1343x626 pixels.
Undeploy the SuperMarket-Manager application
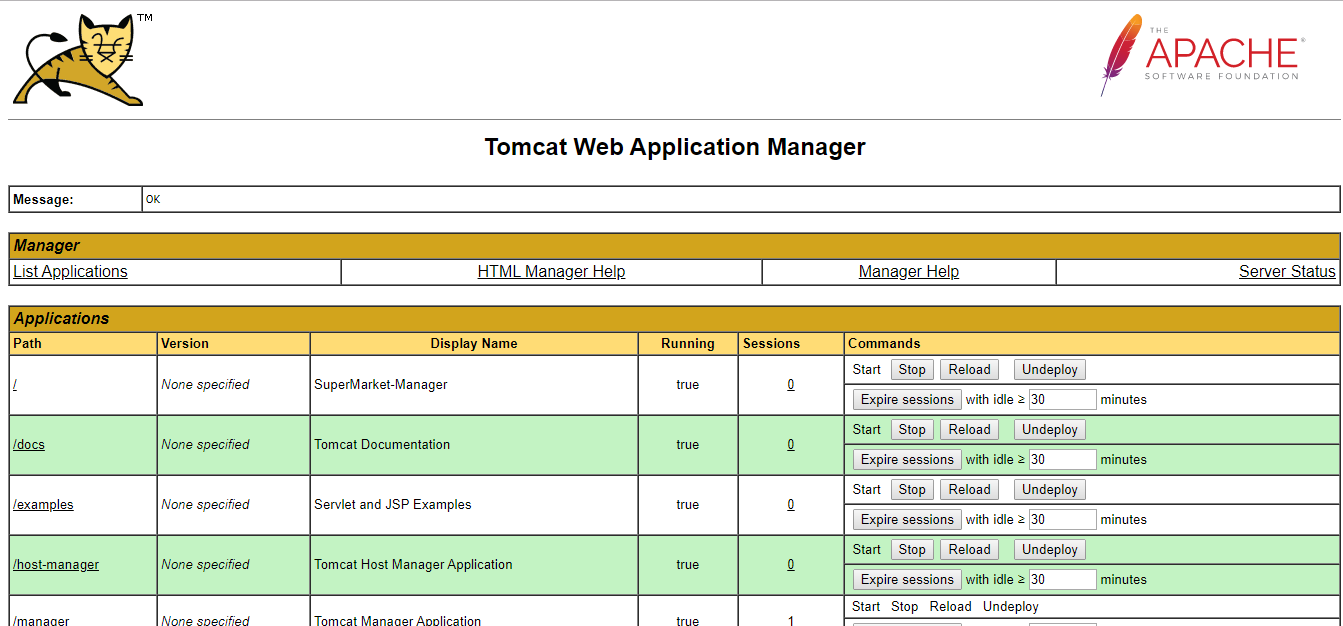point(1050,370)
